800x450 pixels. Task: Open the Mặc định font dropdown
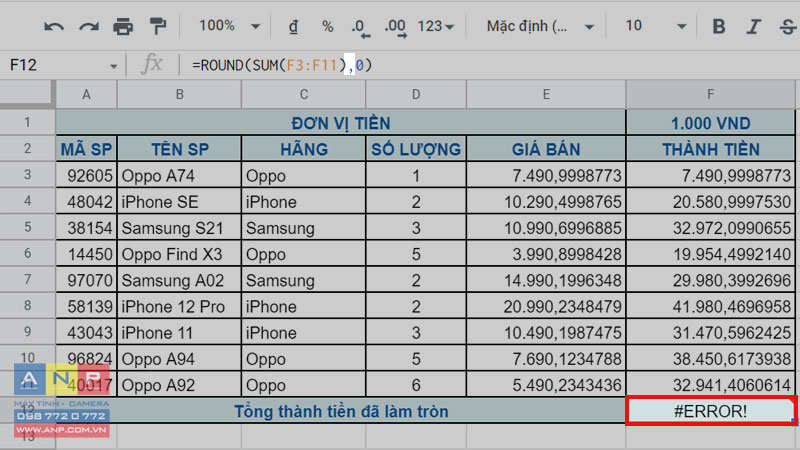[x=540, y=26]
